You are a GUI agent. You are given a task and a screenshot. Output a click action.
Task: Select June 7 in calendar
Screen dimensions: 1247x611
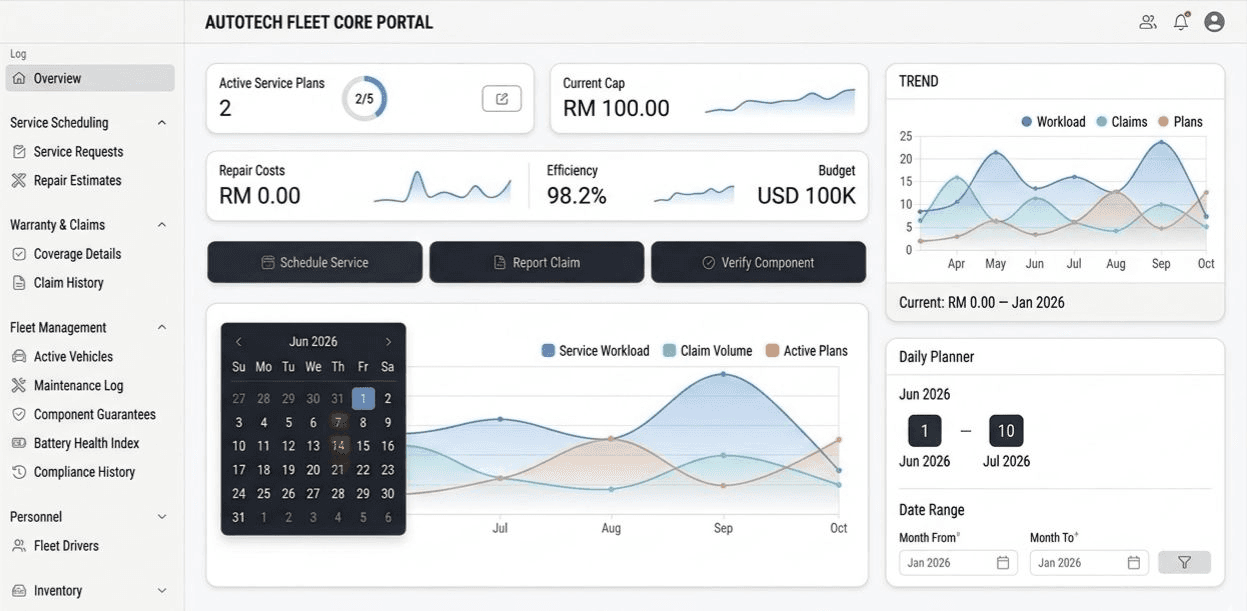338,422
